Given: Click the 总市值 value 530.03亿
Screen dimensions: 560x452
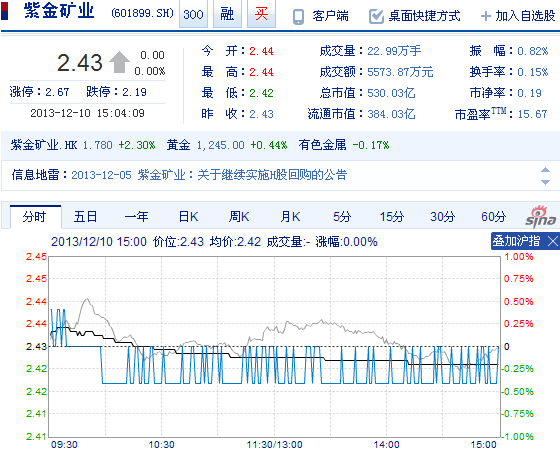Looking at the screenshot, I should coord(391,93).
